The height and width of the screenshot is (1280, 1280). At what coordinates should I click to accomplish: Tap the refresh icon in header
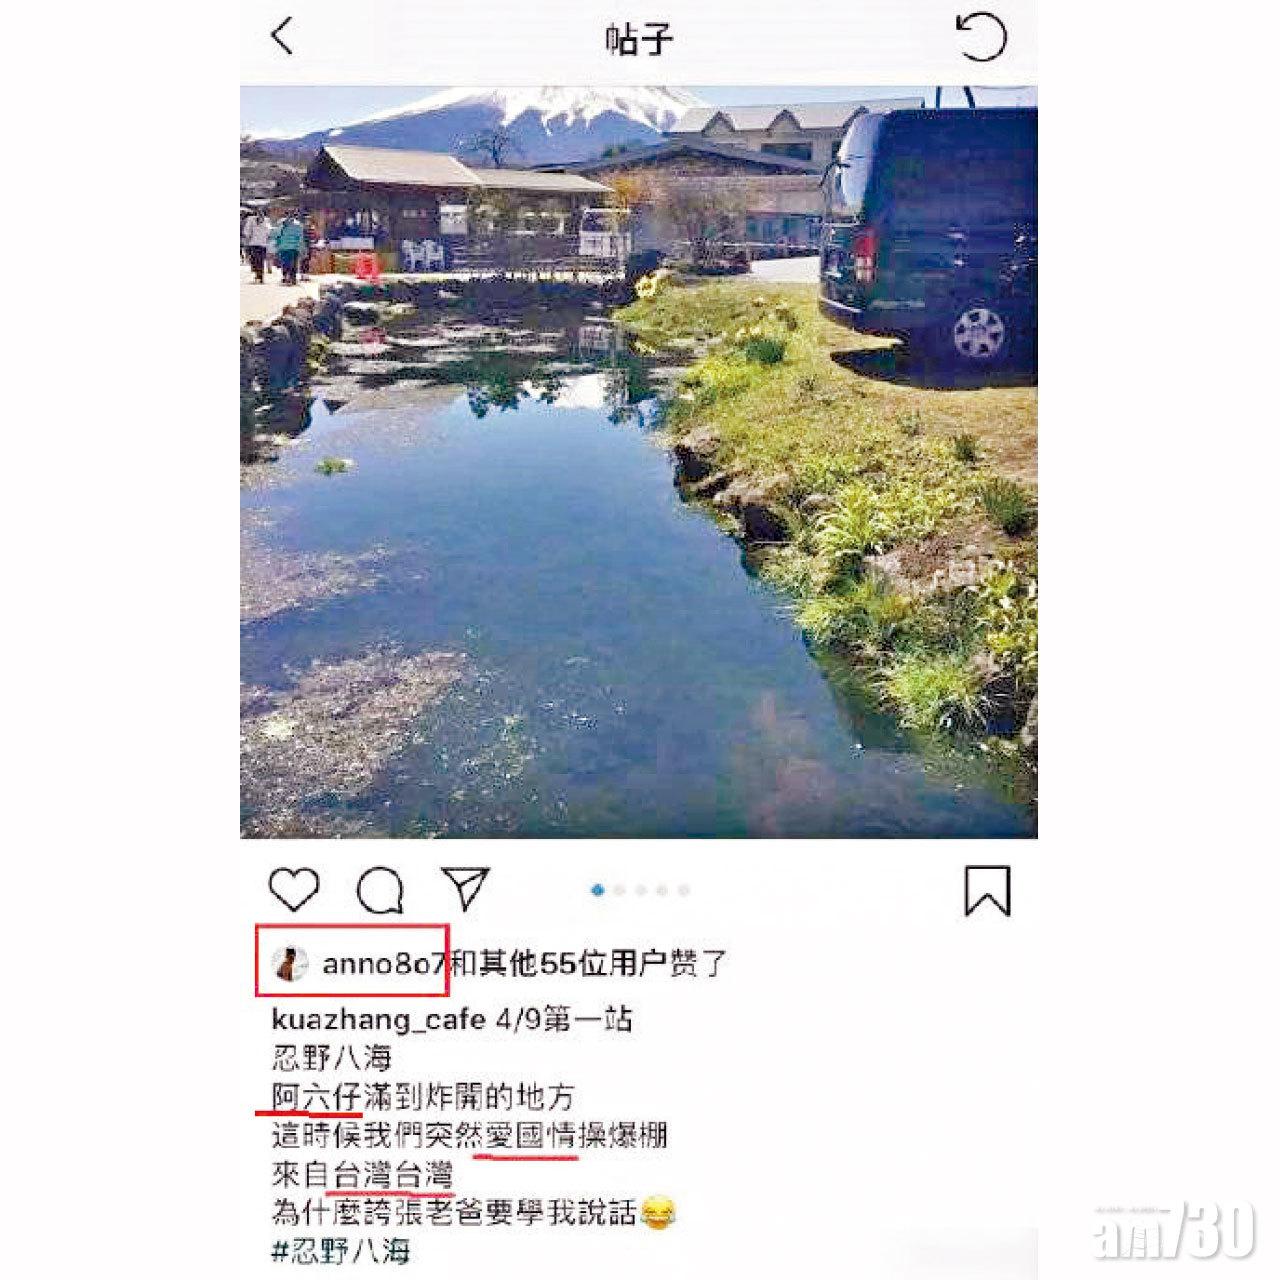(x=981, y=37)
